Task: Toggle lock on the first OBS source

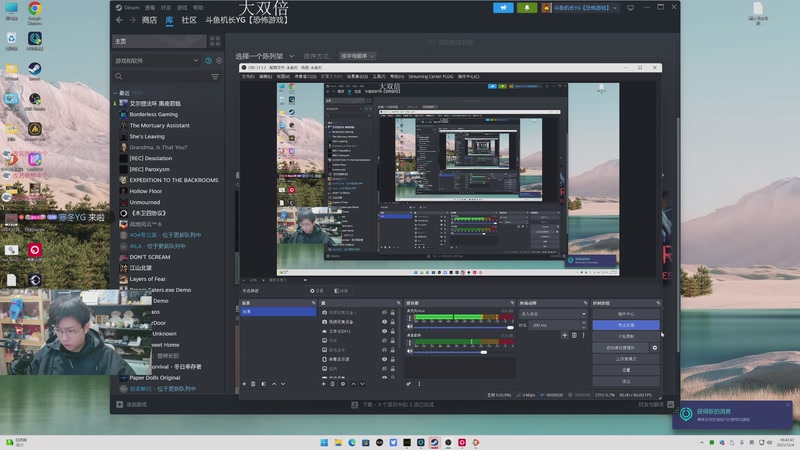Action: (x=393, y=312)
